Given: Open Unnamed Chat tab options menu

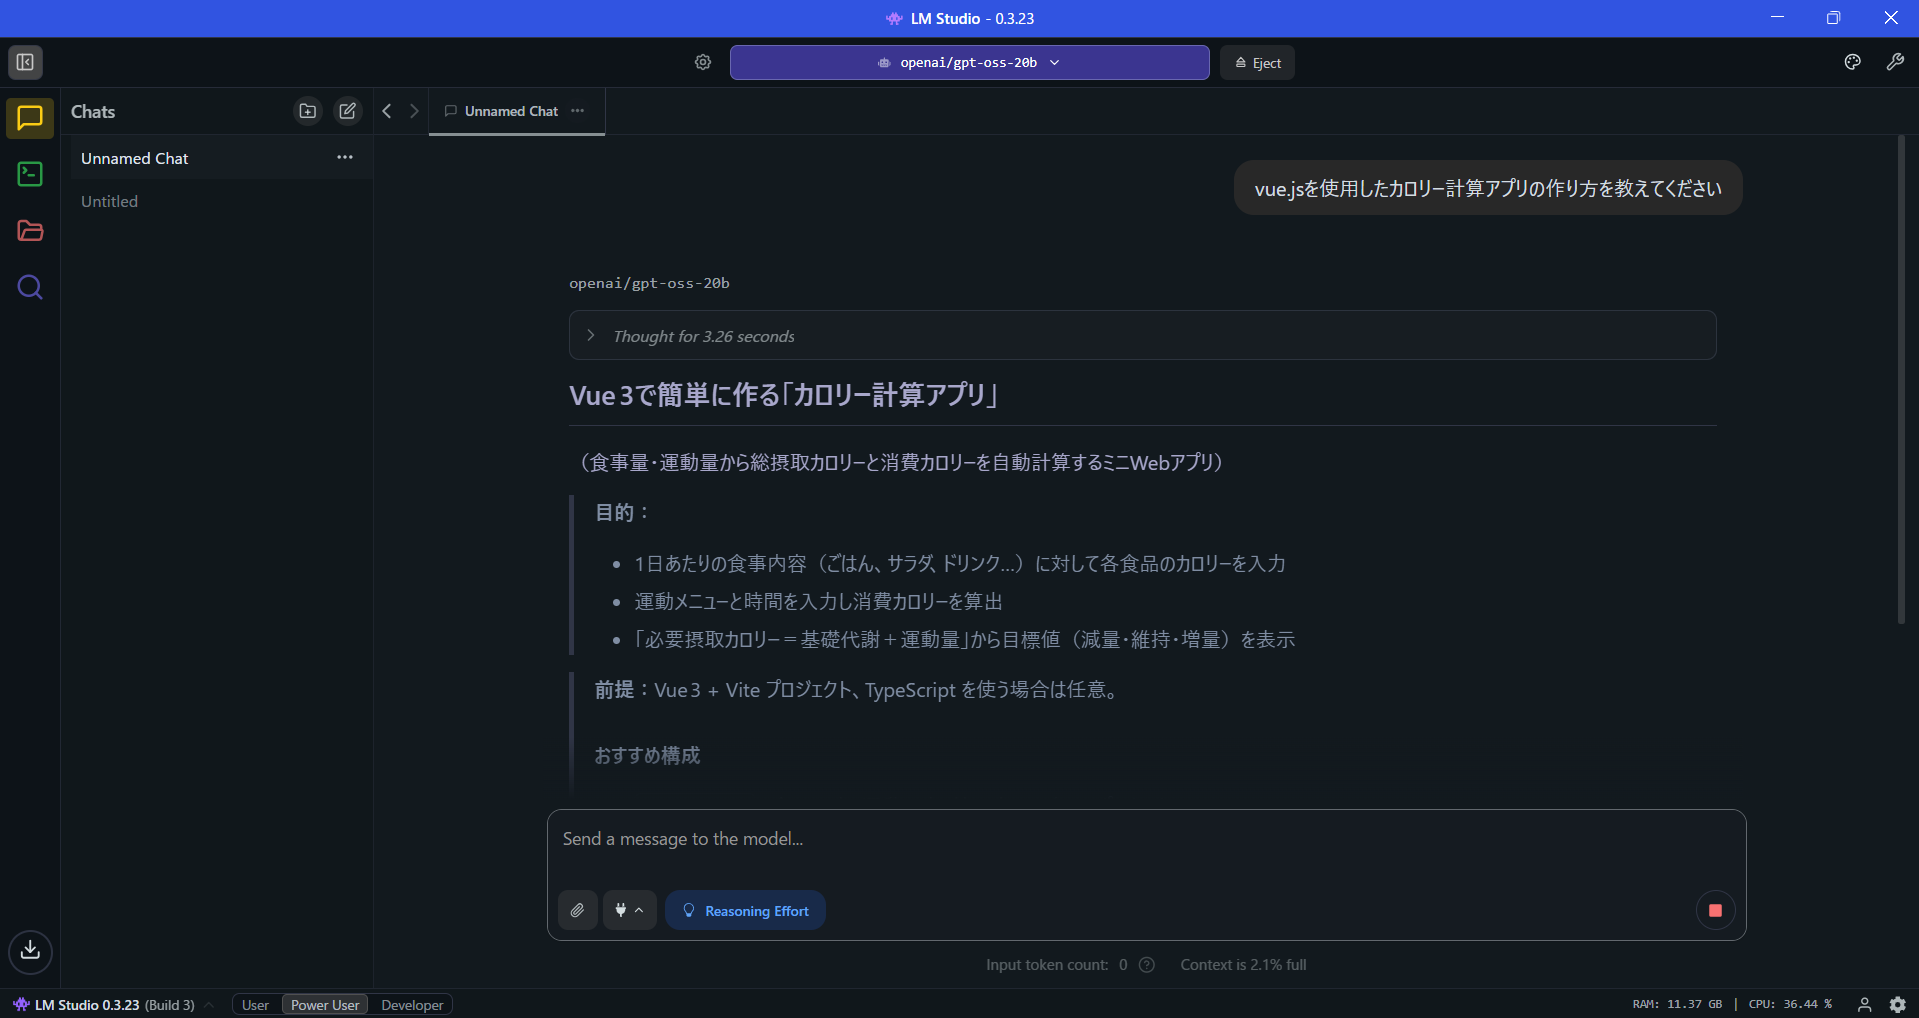Looking at the screenshot, I should pos(577,110).
